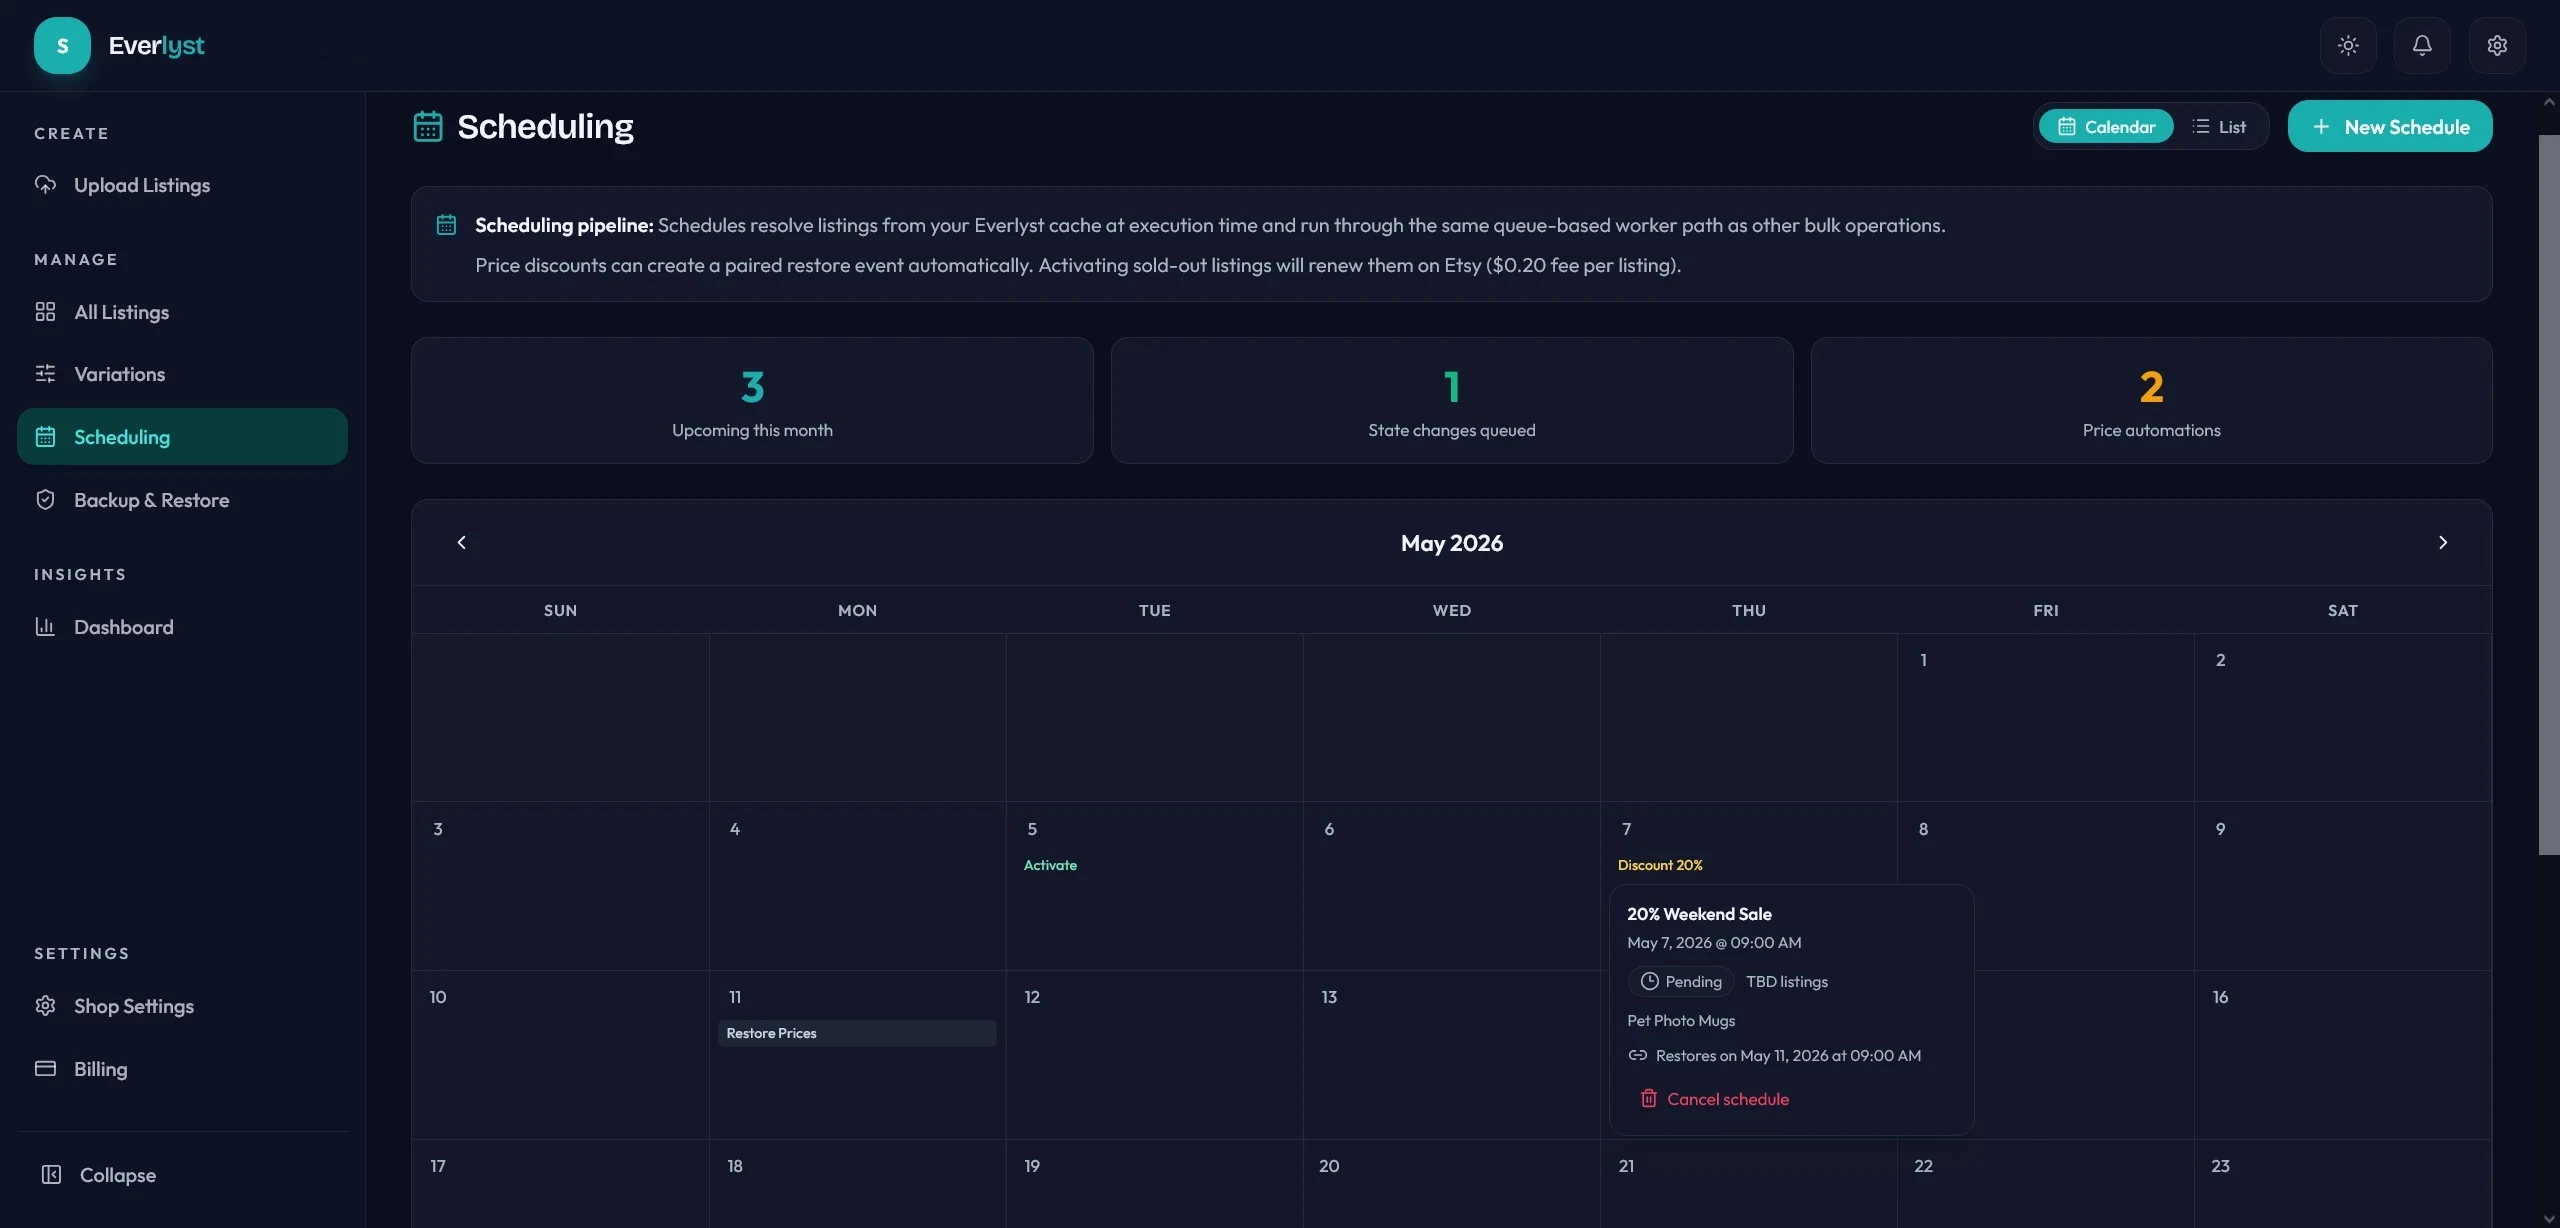Click the Pet Photo Mugs text
Image resolution: width=2560 pixels, height=1228 pixels.
click(1681, 1020)
